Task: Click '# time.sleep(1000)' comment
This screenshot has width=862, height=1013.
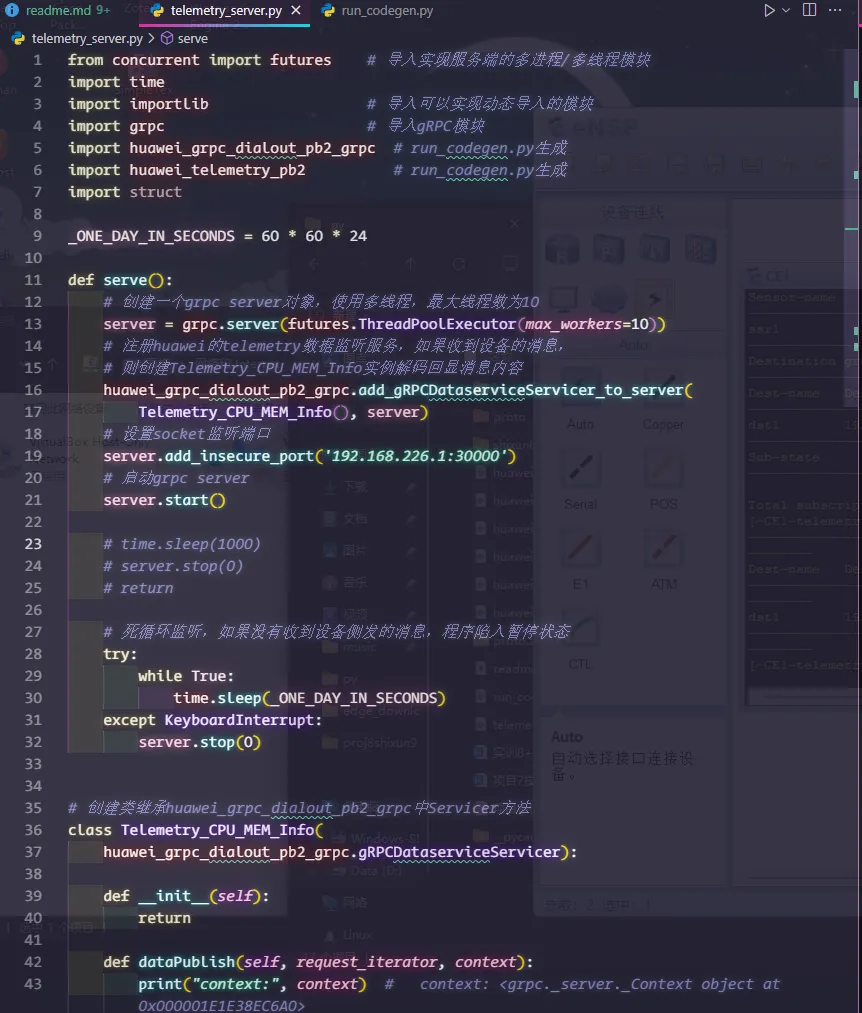Action: click(182, 544)
